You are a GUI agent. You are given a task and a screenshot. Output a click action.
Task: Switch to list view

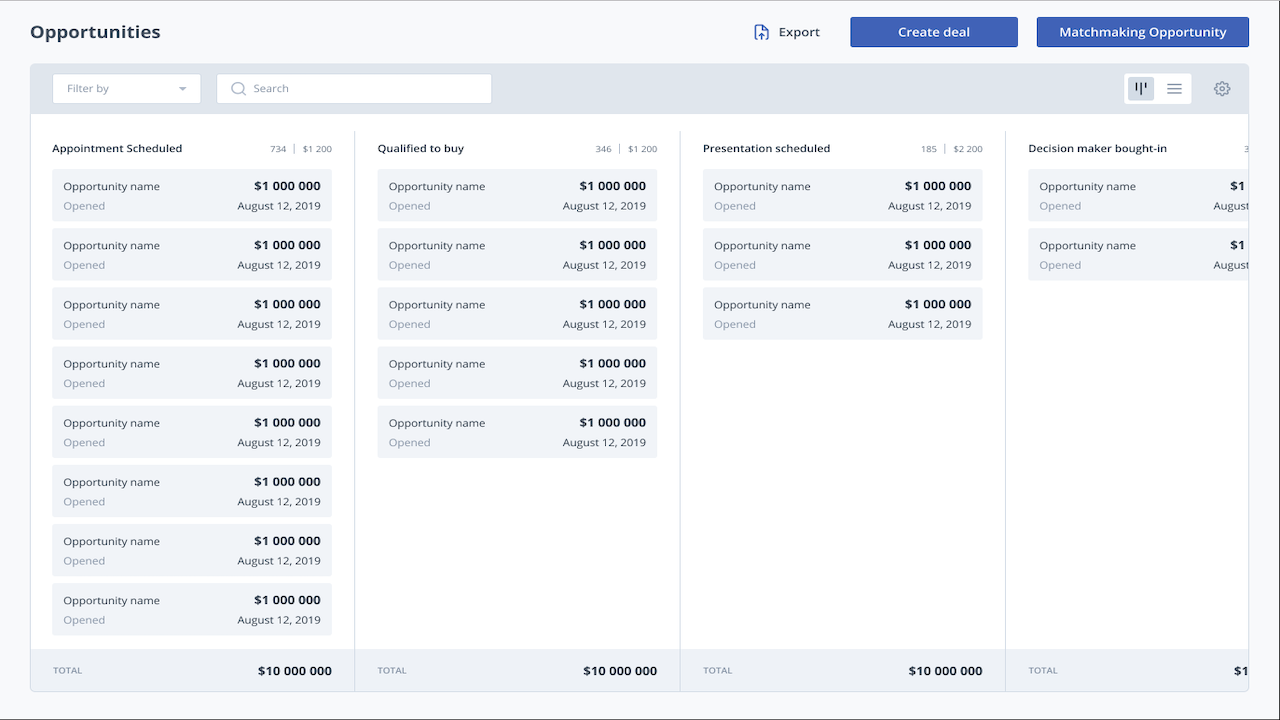pos(1175,89)
